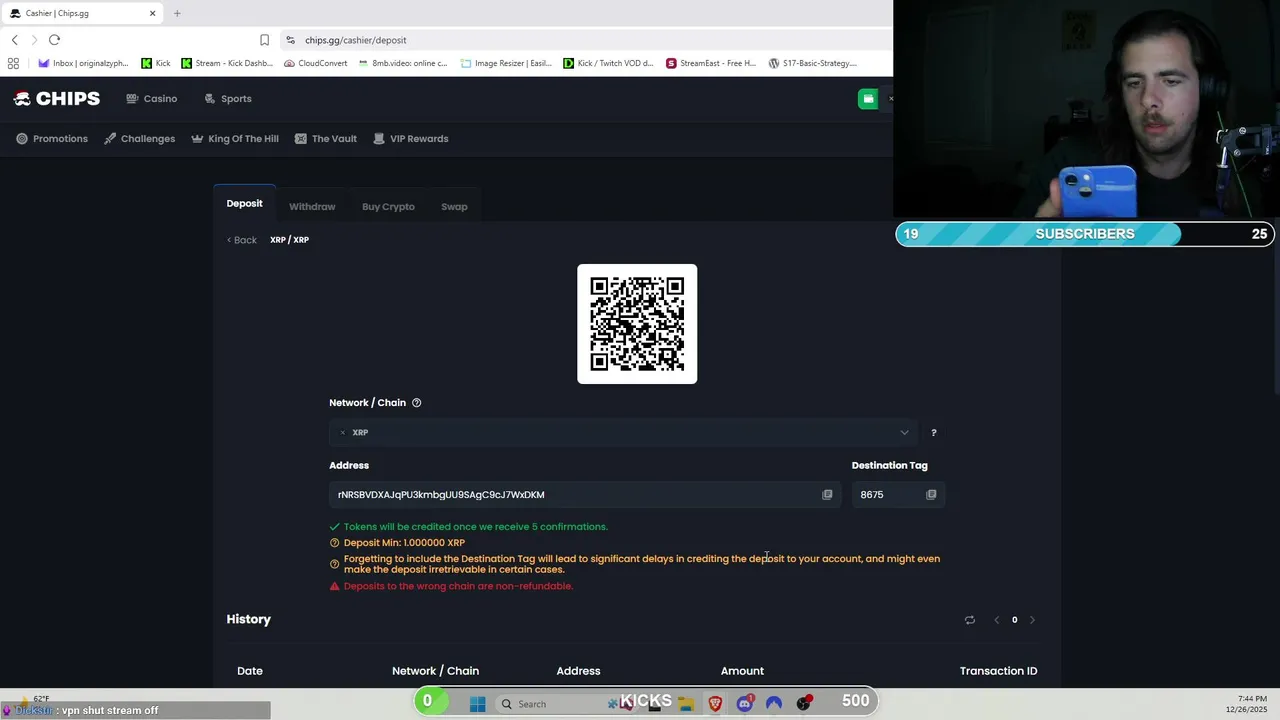
Task: Click the Brave browser taskbar icon
Action: coord(715,704)
